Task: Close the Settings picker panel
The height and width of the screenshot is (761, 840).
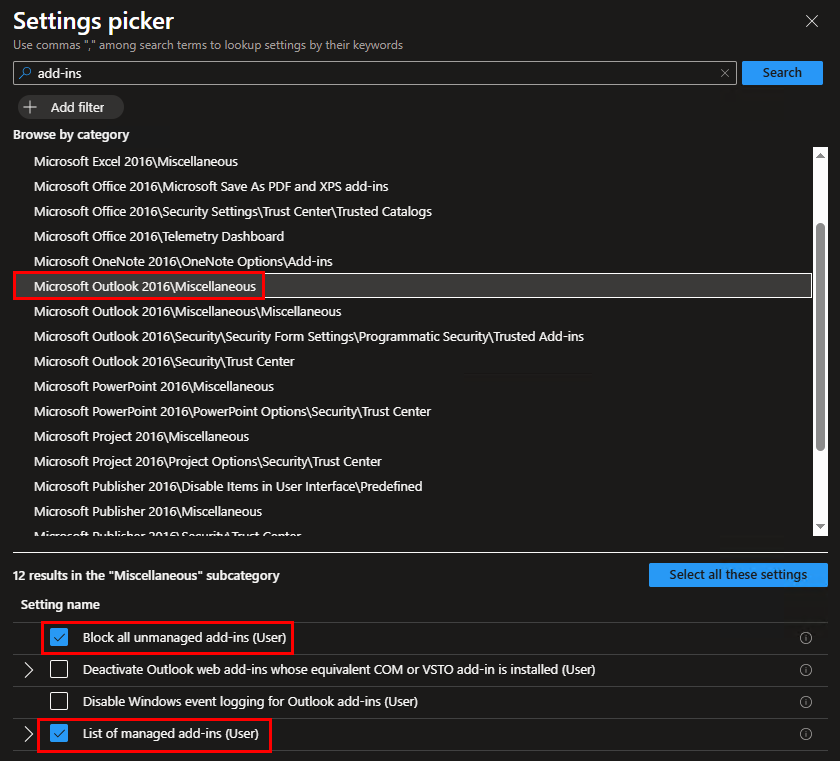Action: pyautogui.click(x=812, y=20)
